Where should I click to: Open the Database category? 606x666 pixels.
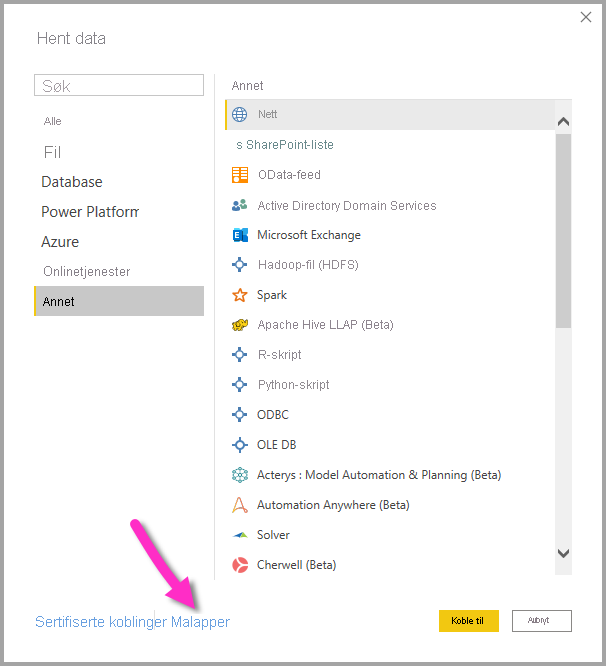pos(72,182)
